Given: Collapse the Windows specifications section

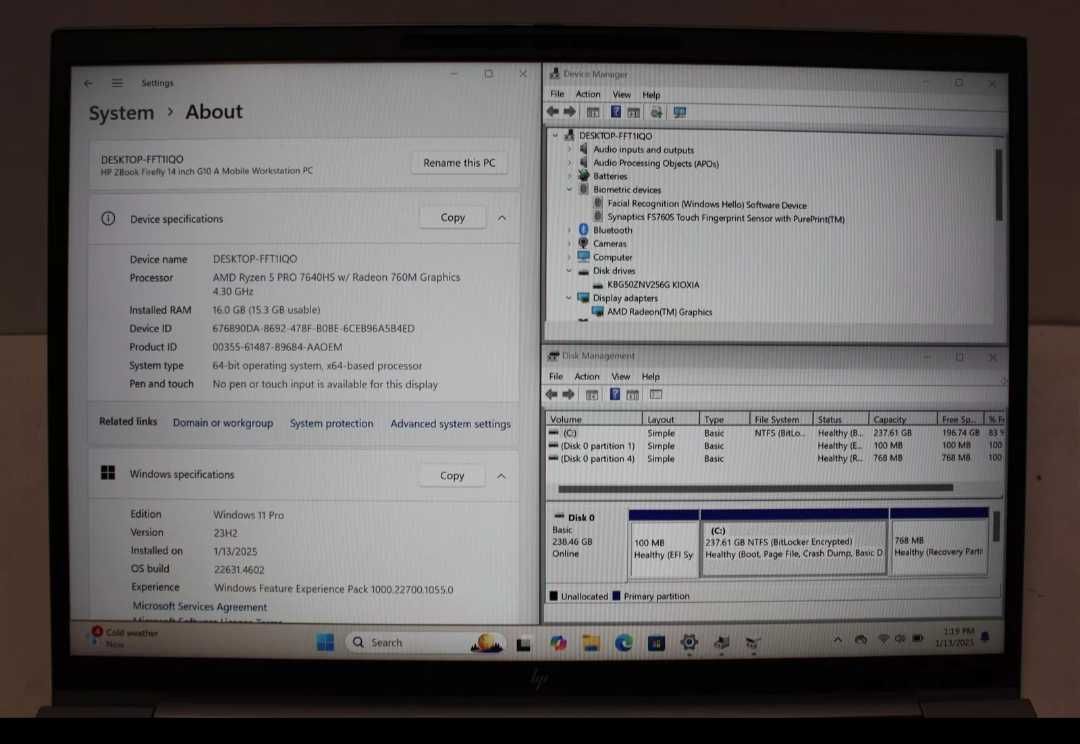Looking at the screenshot, I should pos(501,476).
